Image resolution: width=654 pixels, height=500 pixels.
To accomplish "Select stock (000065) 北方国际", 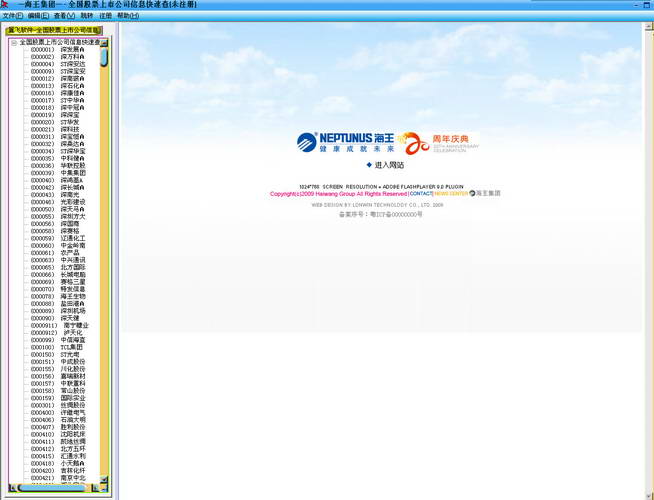I will coord(58,267).
